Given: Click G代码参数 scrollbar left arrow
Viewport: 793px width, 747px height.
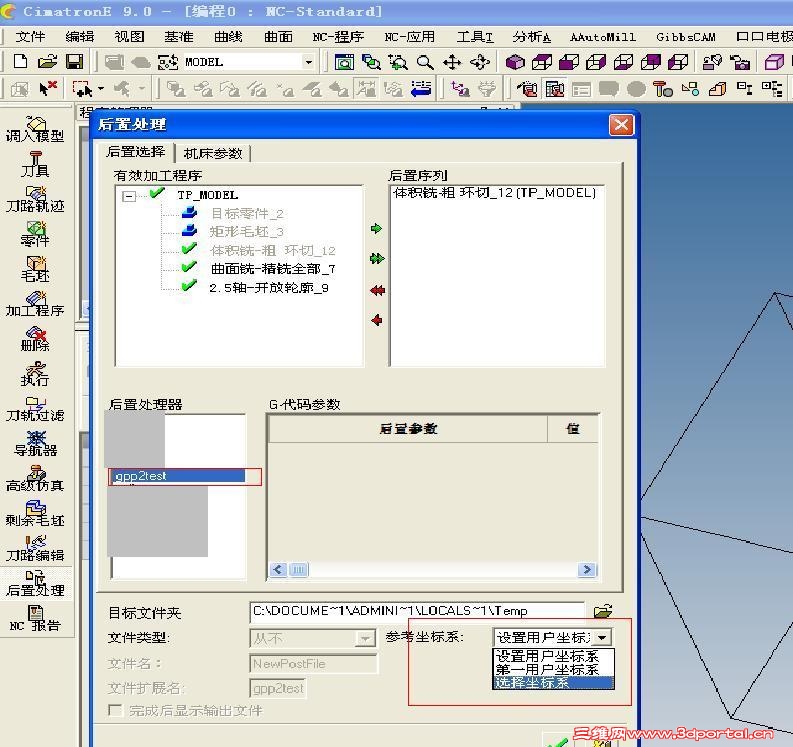Looking at the screenshot, I should (x=278, y=569).
